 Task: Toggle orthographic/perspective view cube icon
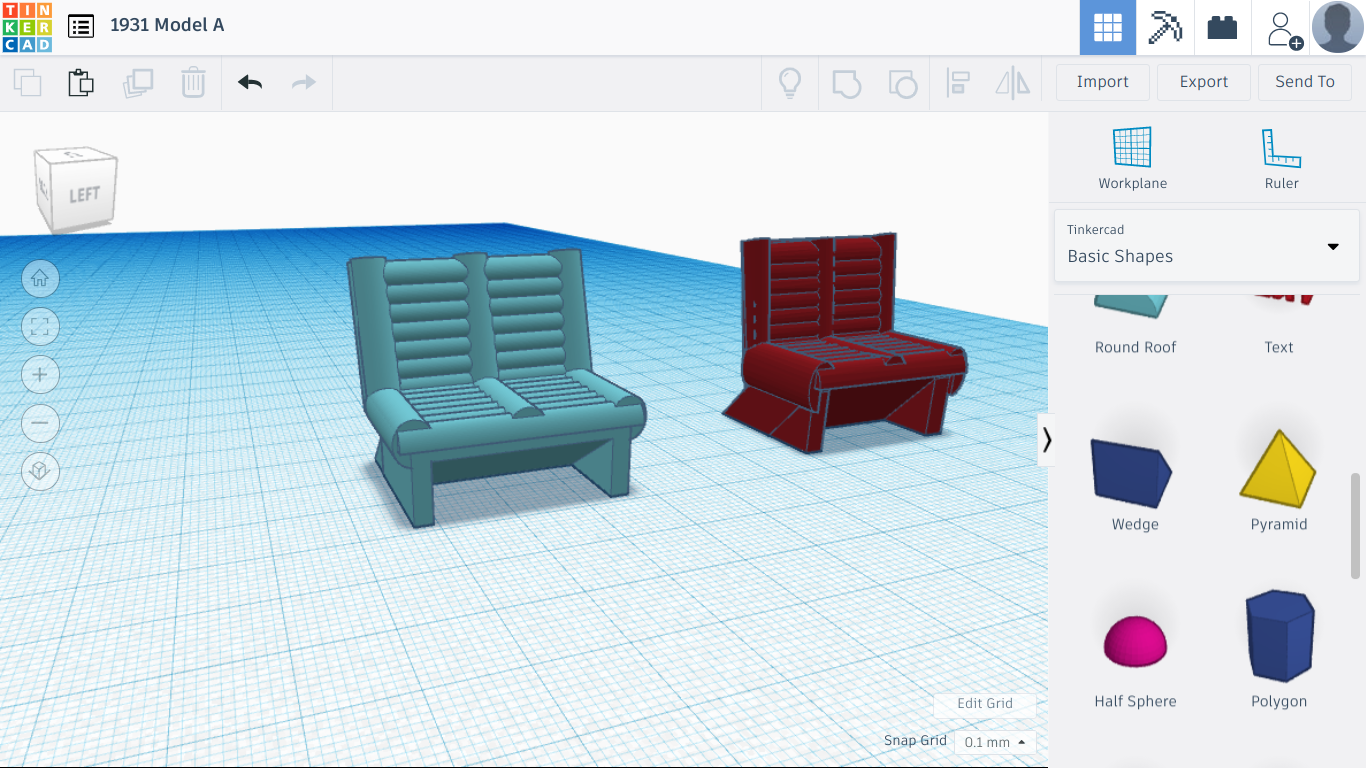click(x=40, y=470)
